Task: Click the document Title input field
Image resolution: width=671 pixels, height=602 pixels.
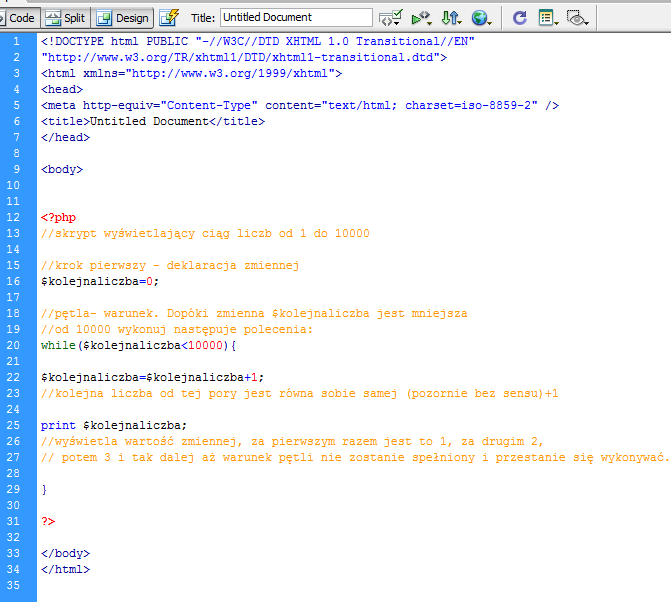Action: [296, 18]
